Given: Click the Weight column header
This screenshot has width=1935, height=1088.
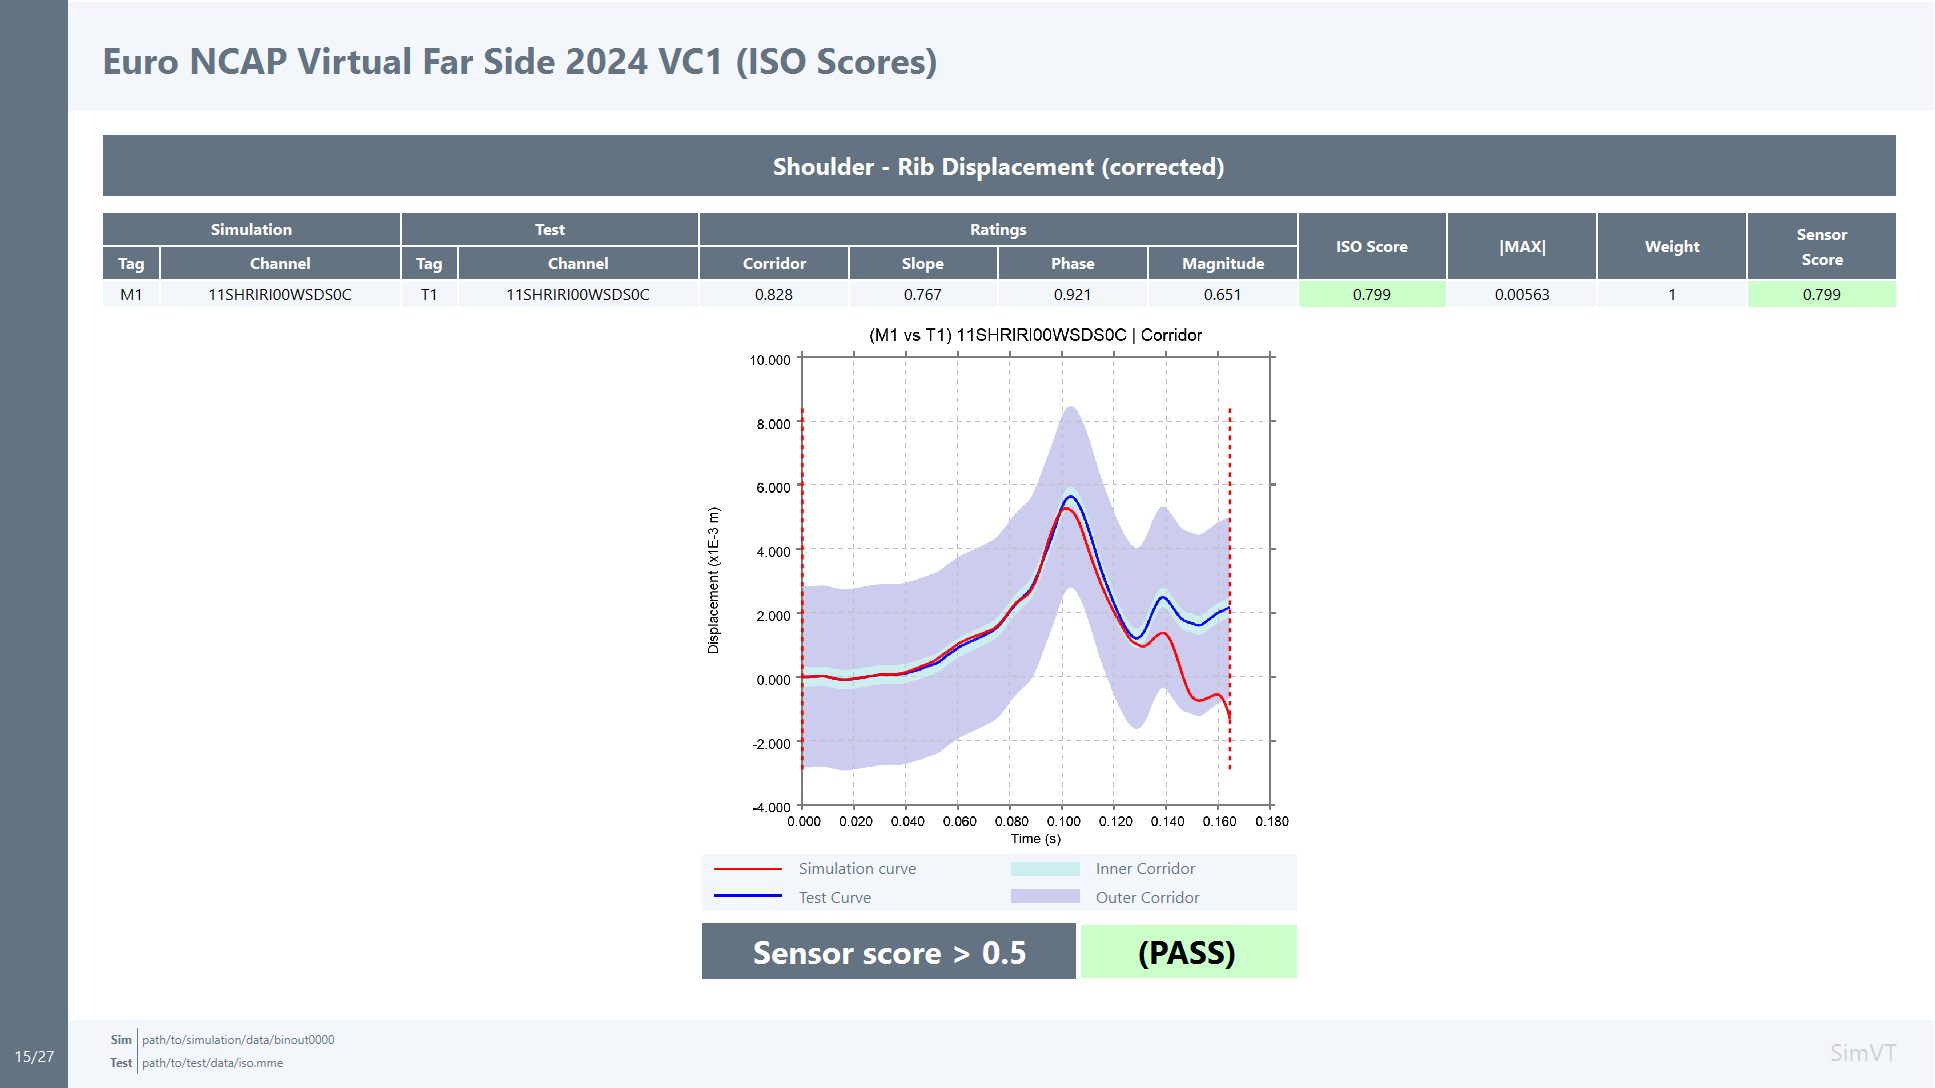Looking at the screenshot, I should (x=1672, y=246).
